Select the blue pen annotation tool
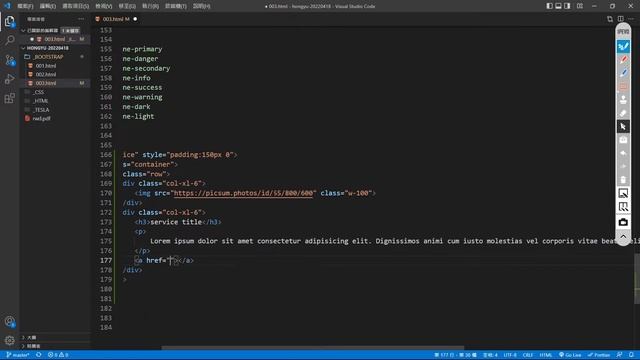Screen dimensions: 640x360 pos(623,73)
